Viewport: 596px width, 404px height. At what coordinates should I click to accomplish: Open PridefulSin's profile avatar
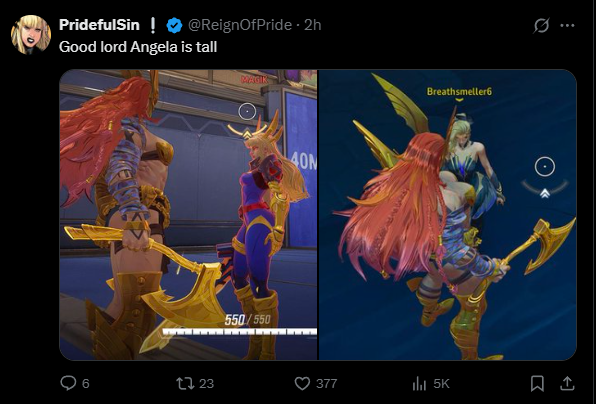pyautogui.click(x=31, y=35)
